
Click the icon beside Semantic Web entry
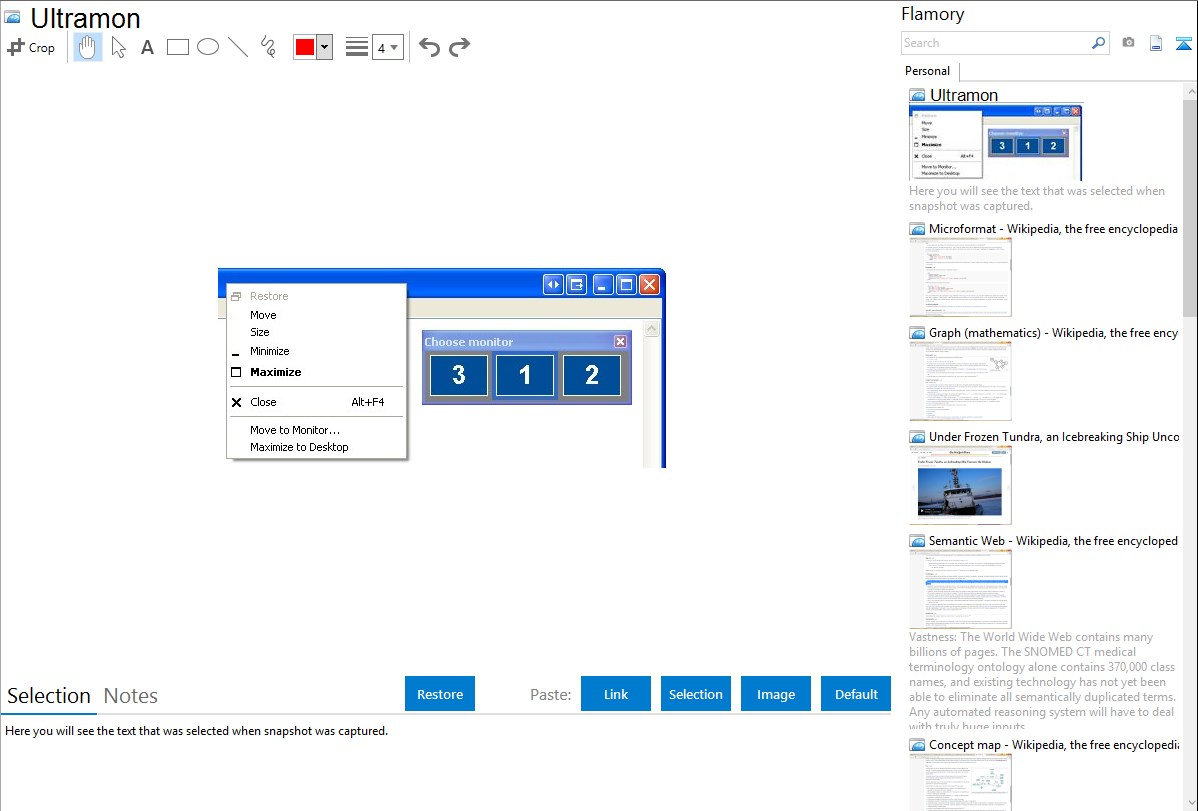(918, 541)
